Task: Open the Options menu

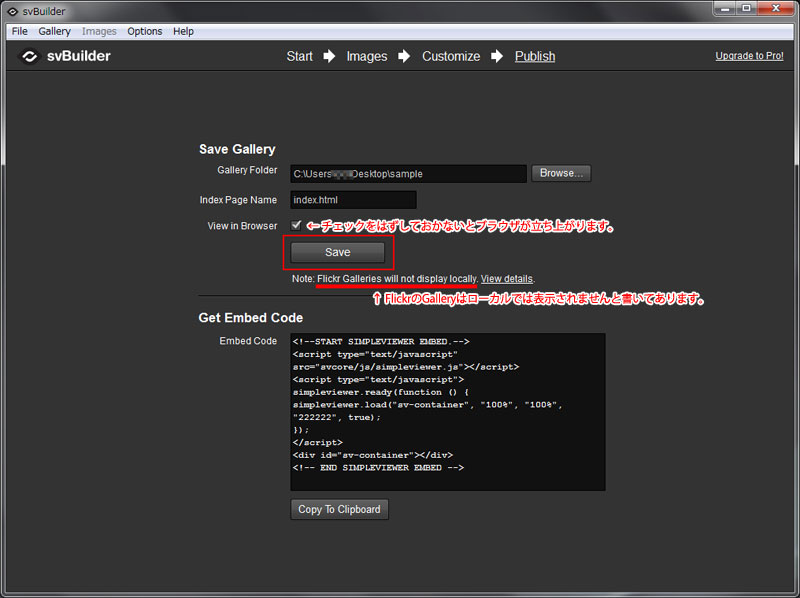Action: [145, 31]
